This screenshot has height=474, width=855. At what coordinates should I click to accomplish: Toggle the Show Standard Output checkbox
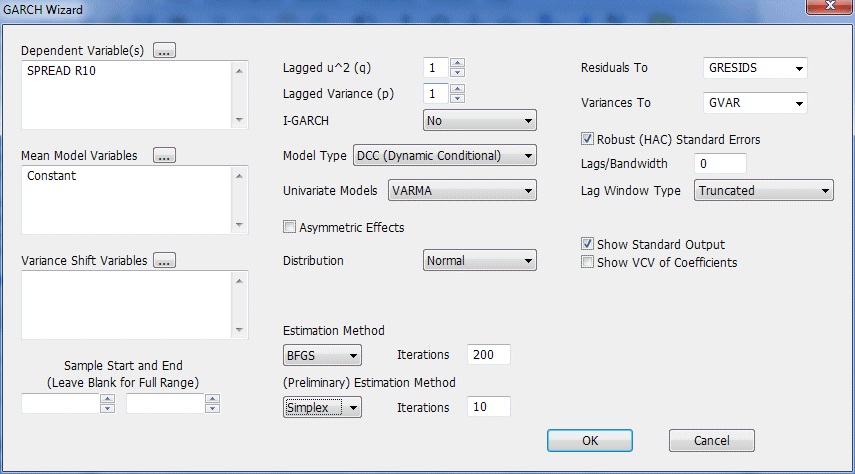(588, 244)
